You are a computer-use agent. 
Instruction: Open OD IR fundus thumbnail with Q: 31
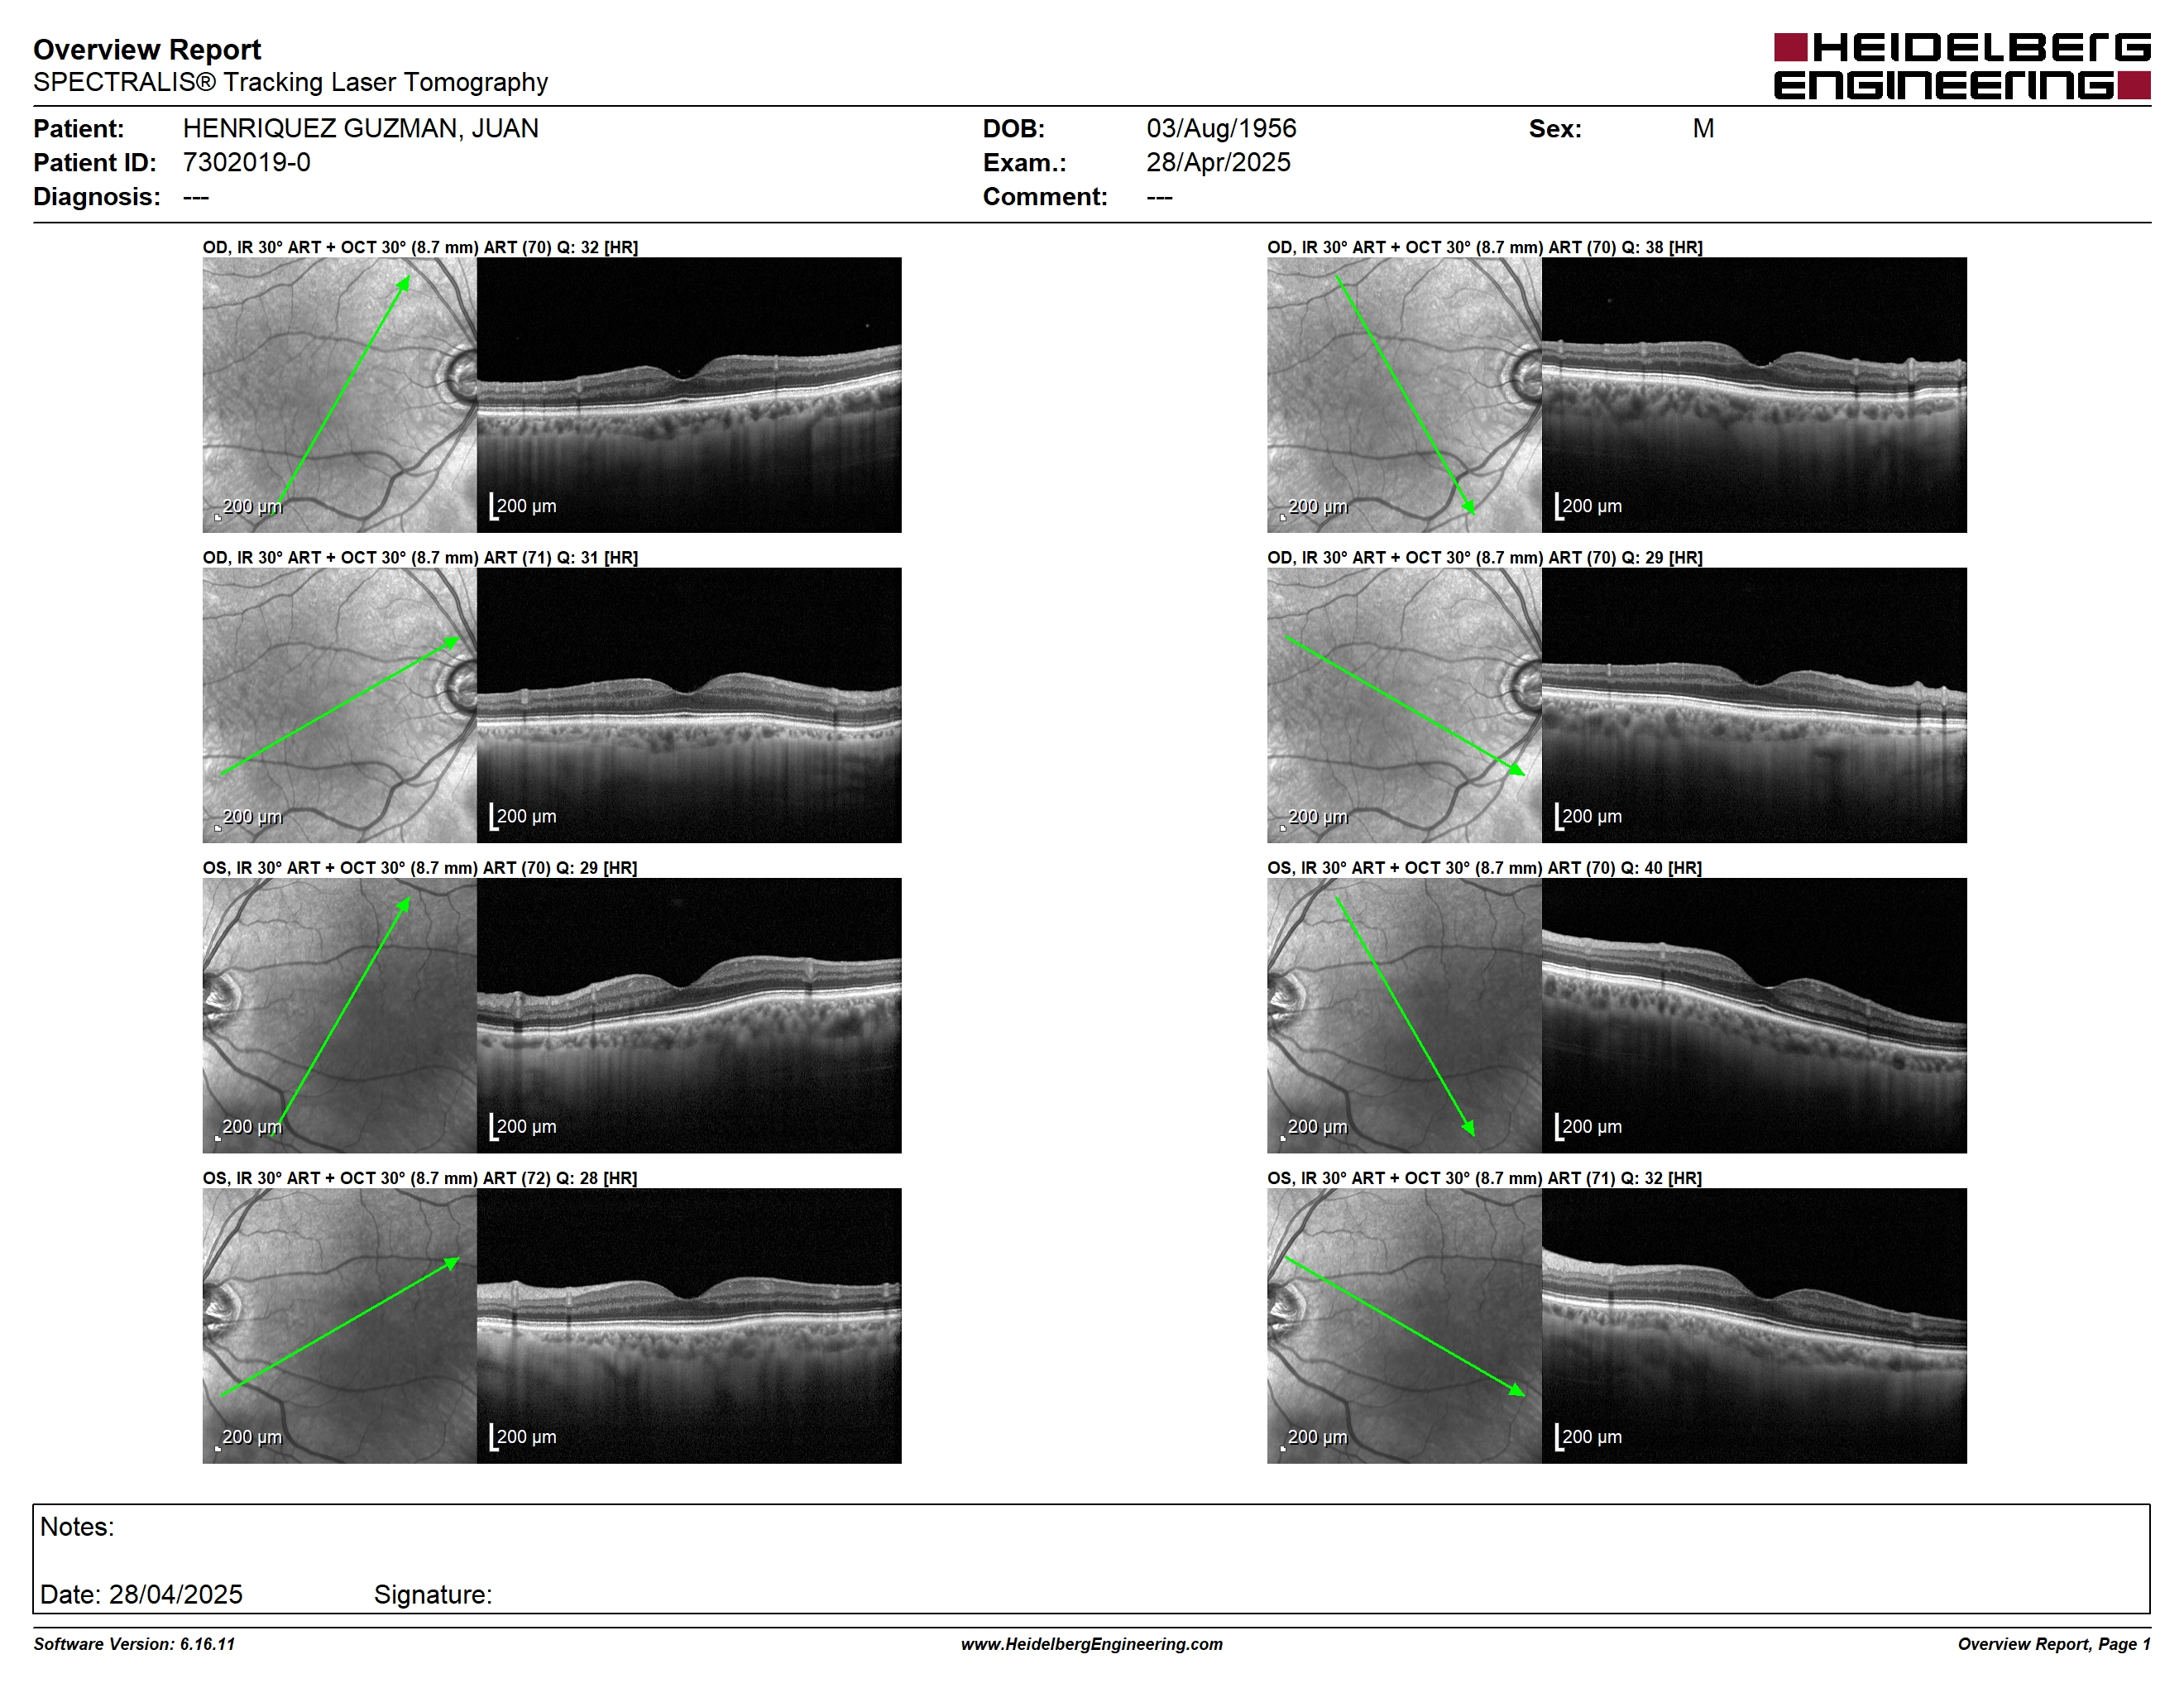point(339,705)
